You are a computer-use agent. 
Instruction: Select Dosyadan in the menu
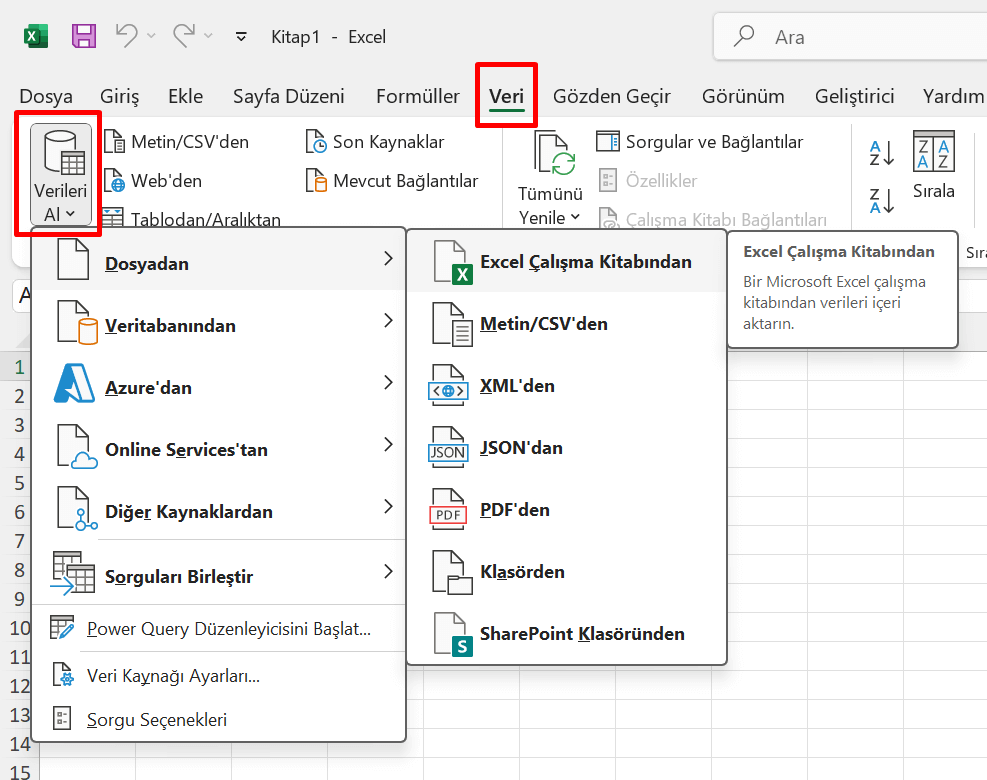218,259
